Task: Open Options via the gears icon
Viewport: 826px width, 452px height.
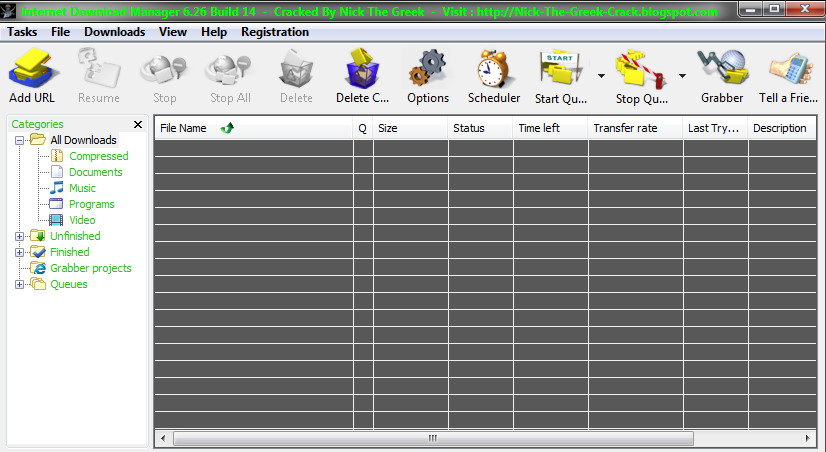Action: (x=428, y=68)
